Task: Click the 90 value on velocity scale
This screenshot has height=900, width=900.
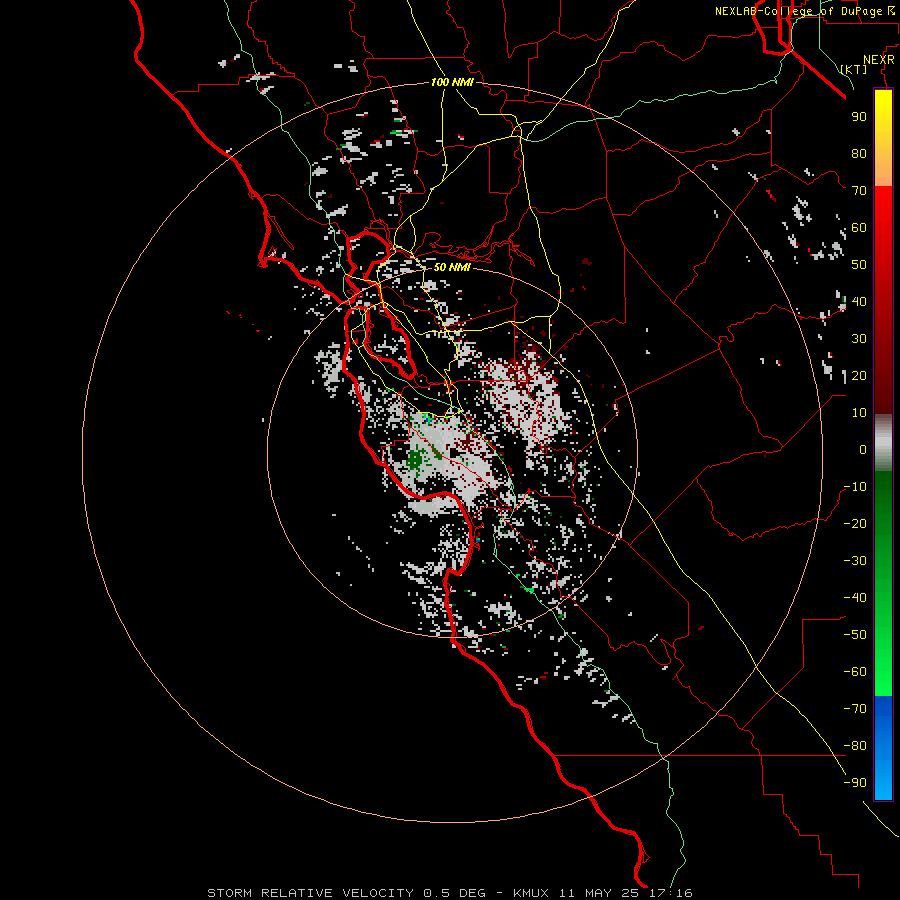Action: 859,117
